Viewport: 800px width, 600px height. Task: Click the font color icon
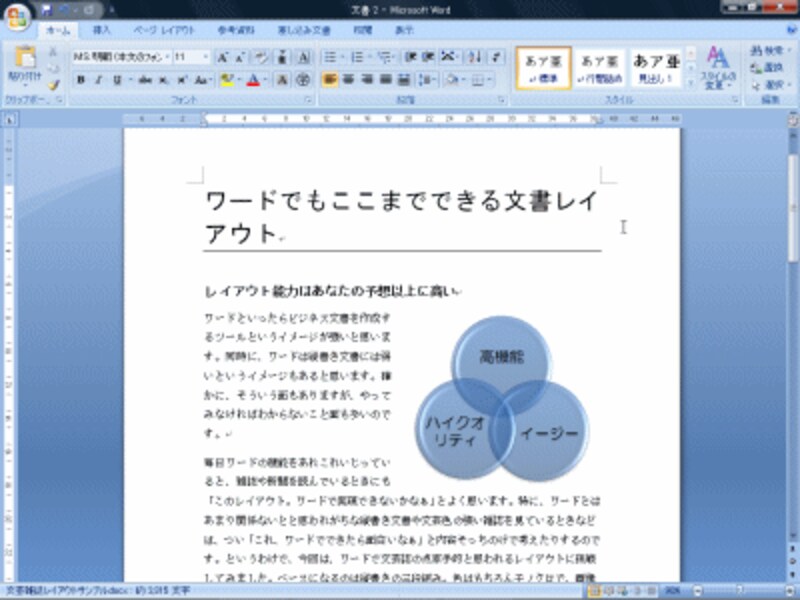click(x=252, y=77)
